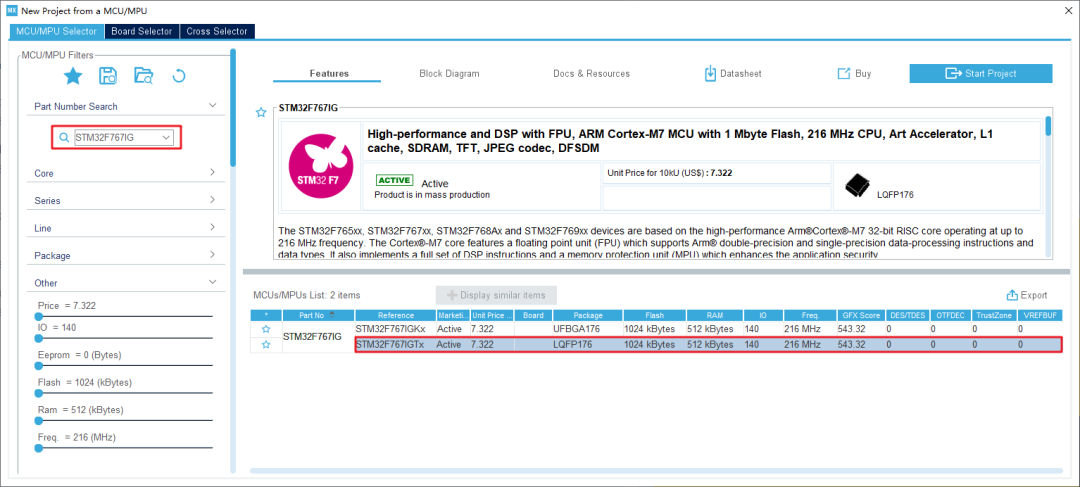Switch to the Board Selector tab
1080x487 pixels.
tap(142, 31)
